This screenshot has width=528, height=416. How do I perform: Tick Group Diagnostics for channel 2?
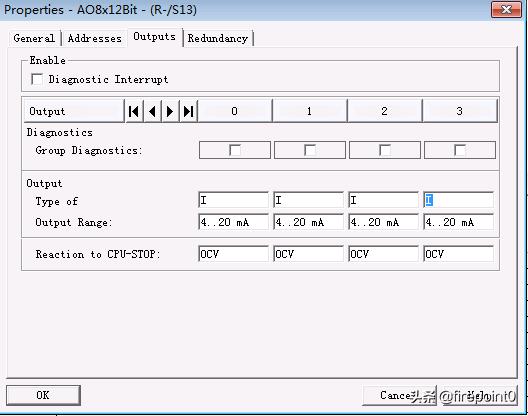coord(385,150)
